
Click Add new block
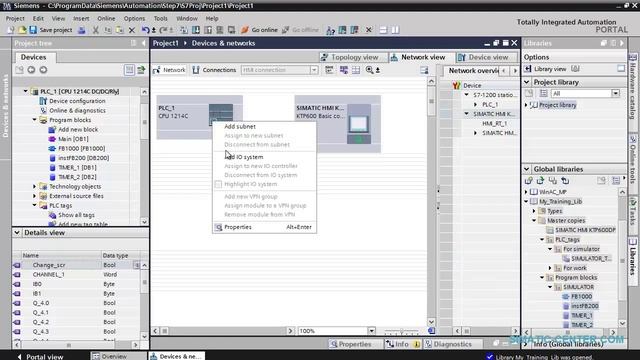tap(78, 129)
